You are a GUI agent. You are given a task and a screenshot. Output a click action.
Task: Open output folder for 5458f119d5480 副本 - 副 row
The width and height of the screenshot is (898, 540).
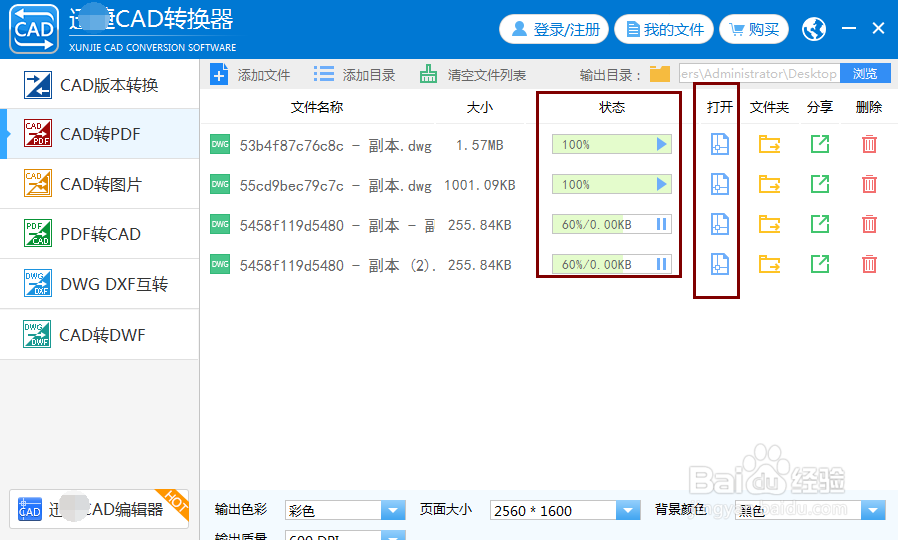click(x=769, y=224)
